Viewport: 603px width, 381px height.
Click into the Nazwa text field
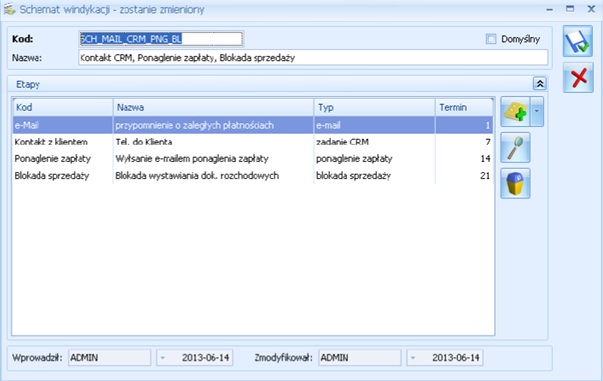coord(313,58)
